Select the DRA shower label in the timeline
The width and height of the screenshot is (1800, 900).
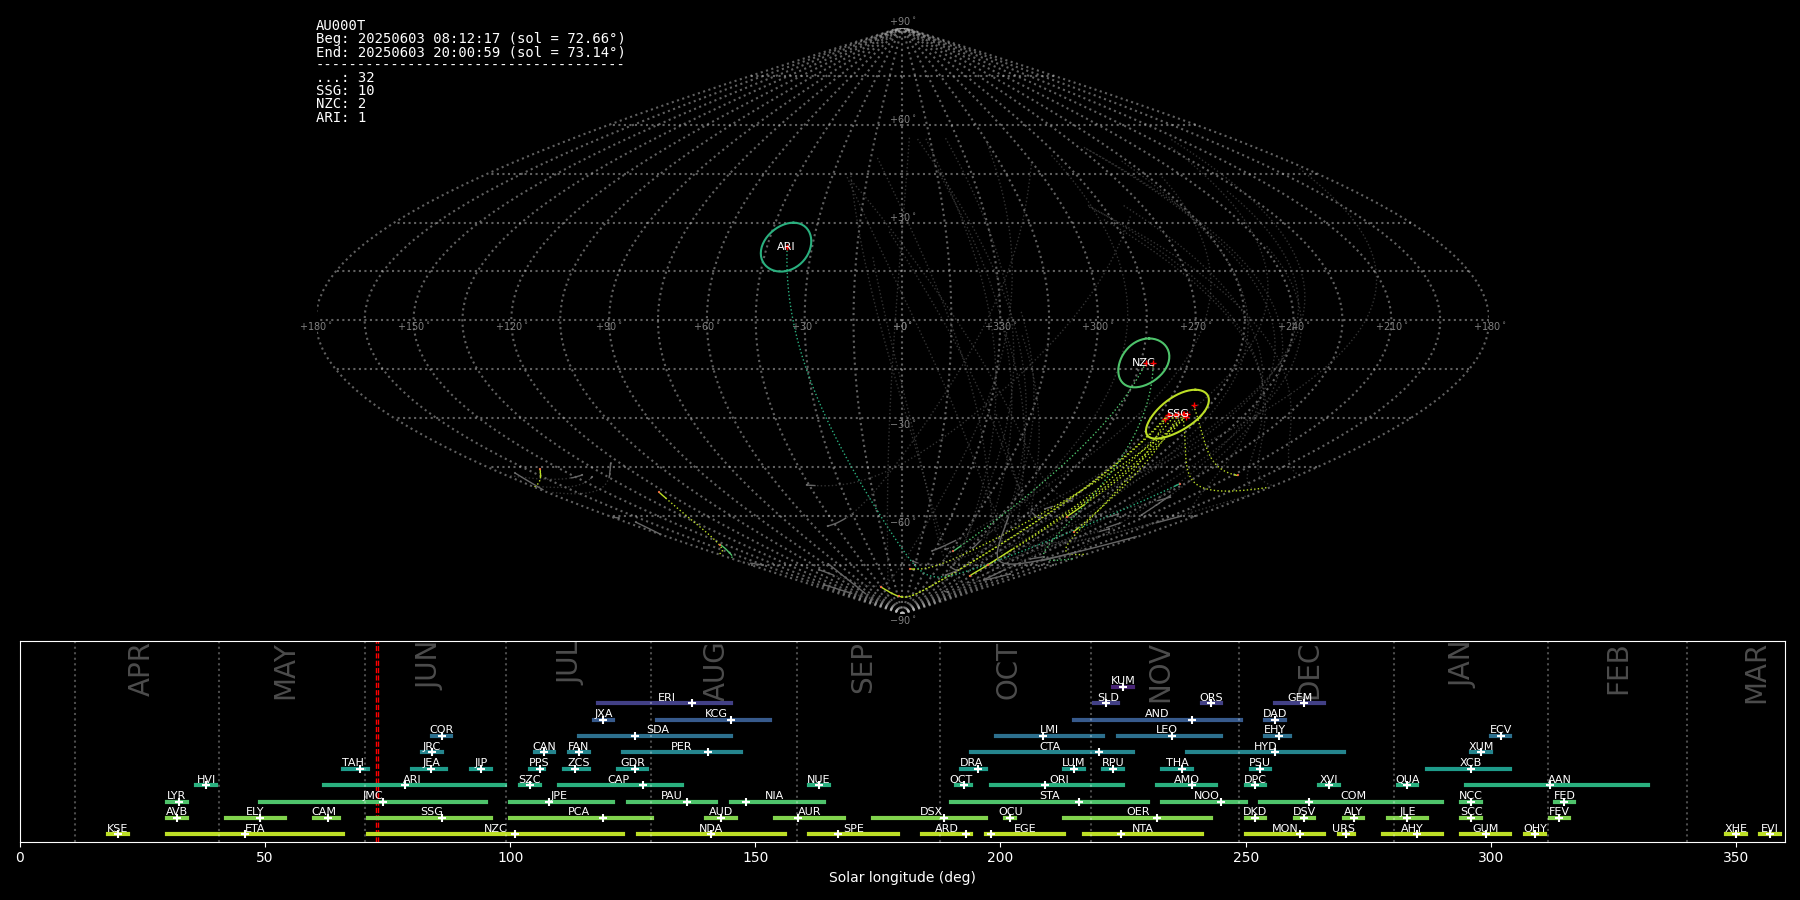pyautogui.click(x=971, y=763)
